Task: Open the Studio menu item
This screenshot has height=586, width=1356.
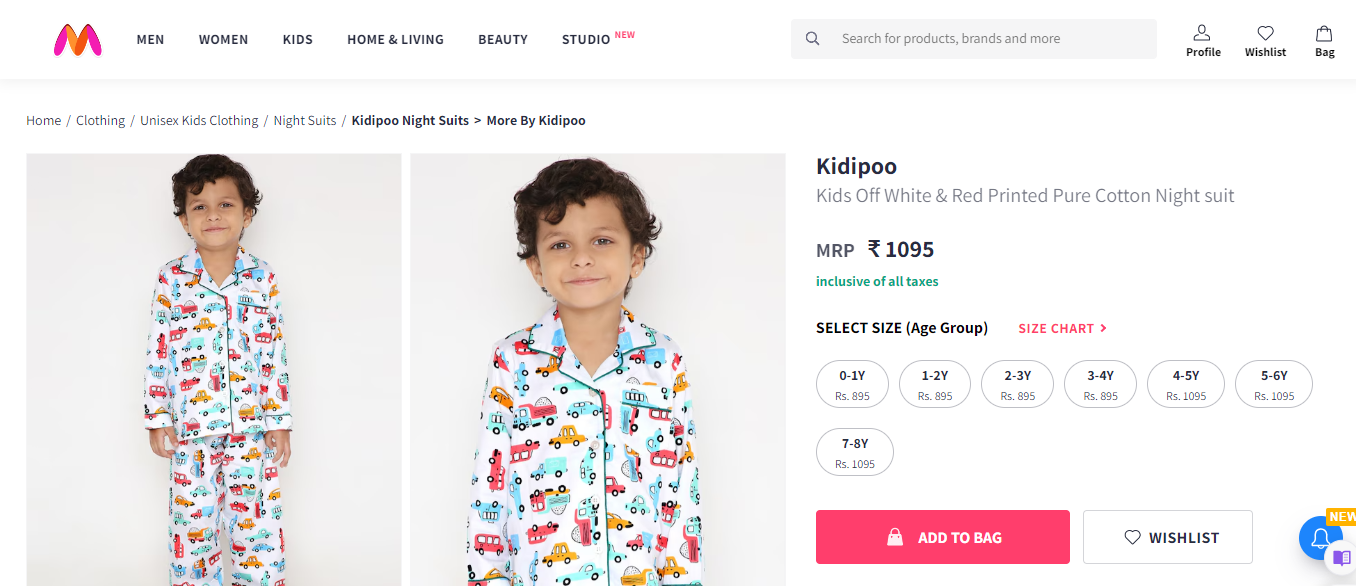Action: [x=586, y=39]
